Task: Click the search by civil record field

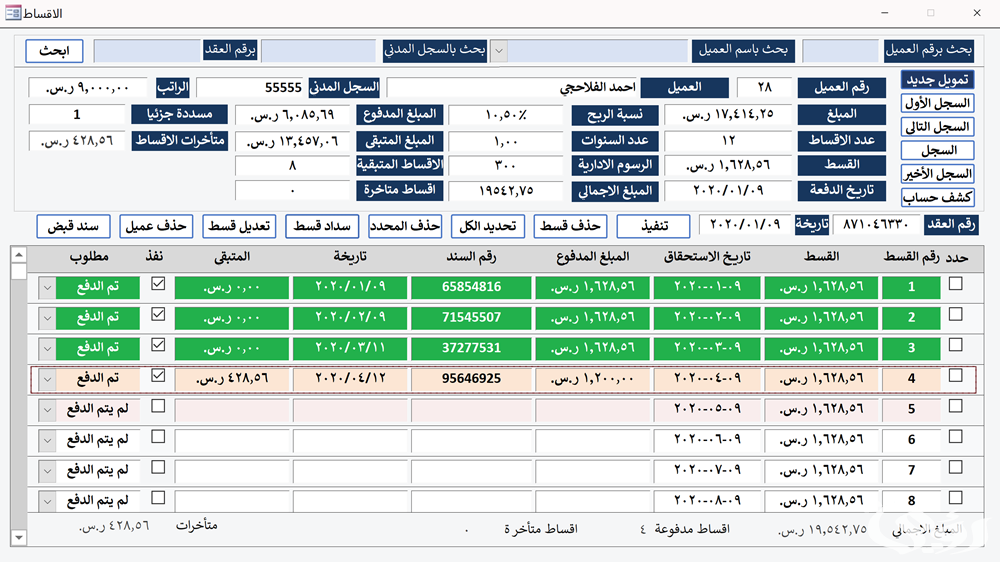Action: tap(318, 51)
